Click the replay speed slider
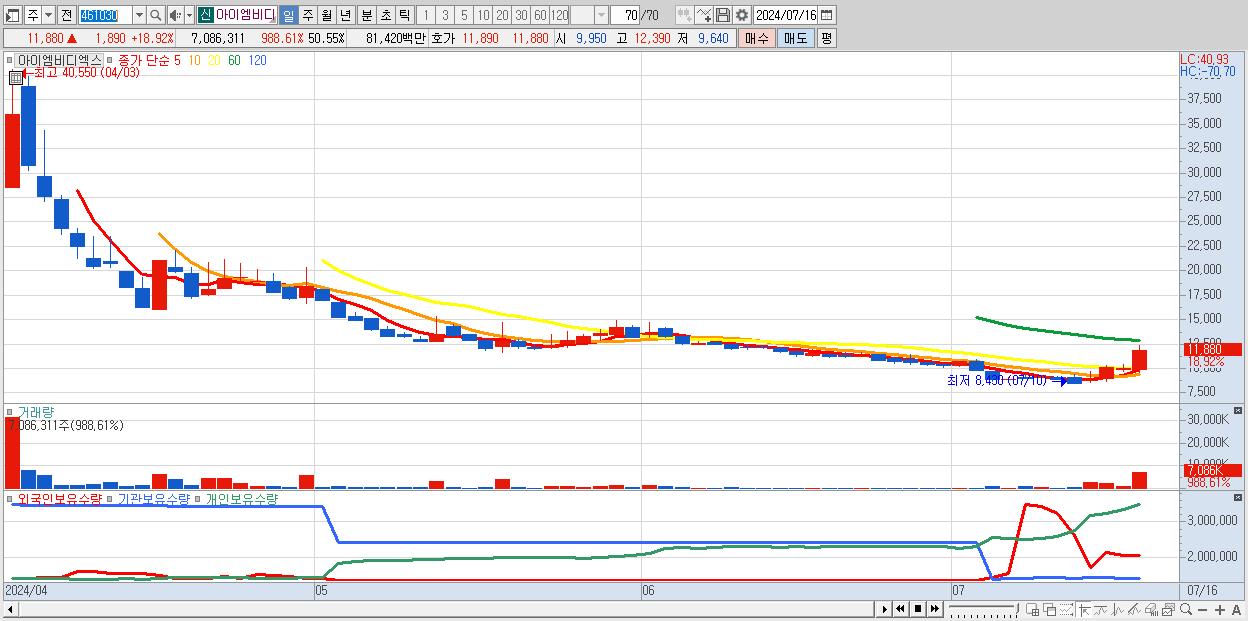The width and height of the screenshot is (1248, 621). pyautogui.click(x=983, y=609)
